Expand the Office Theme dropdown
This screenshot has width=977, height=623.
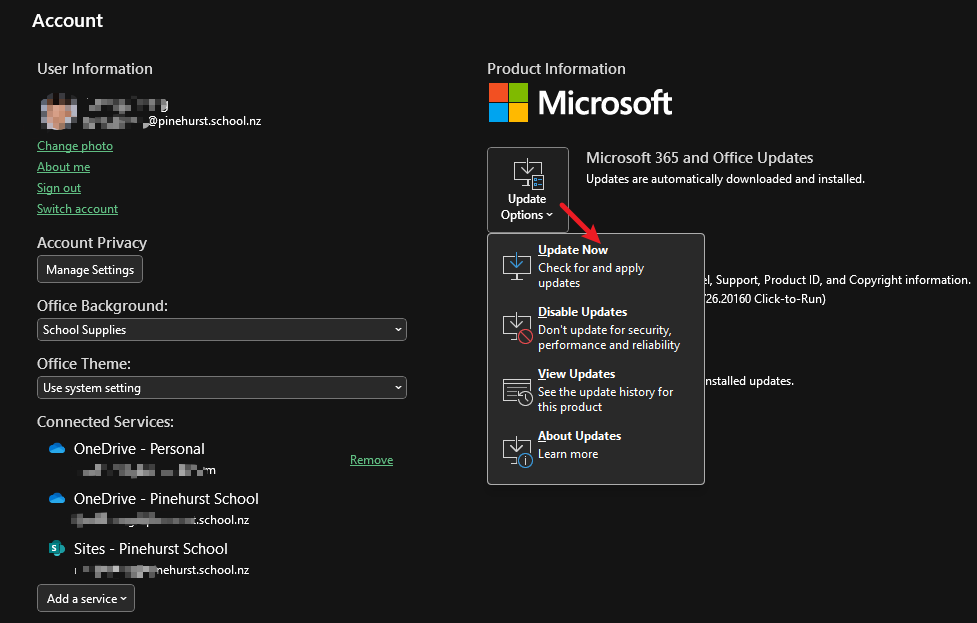pos(222,388)
